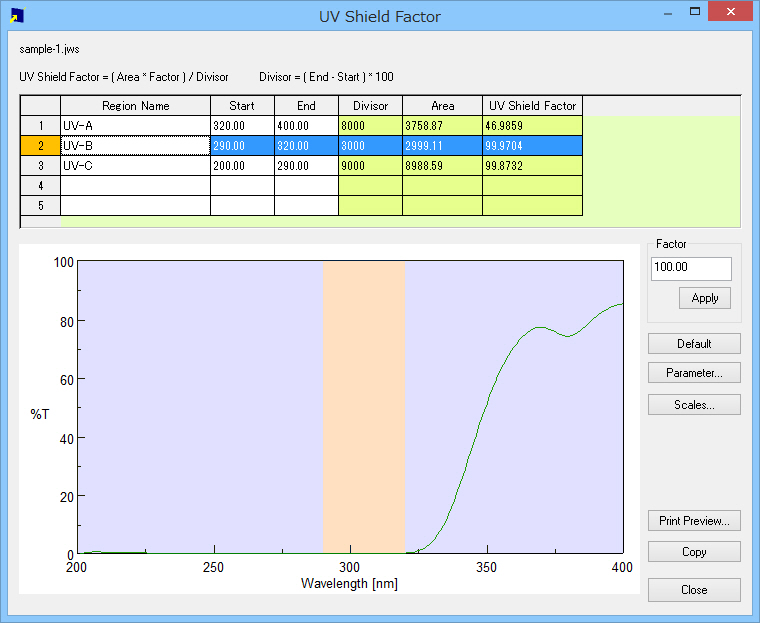Select the UV-A region name cell
The image size is (760, 623).
click(135, 126)
